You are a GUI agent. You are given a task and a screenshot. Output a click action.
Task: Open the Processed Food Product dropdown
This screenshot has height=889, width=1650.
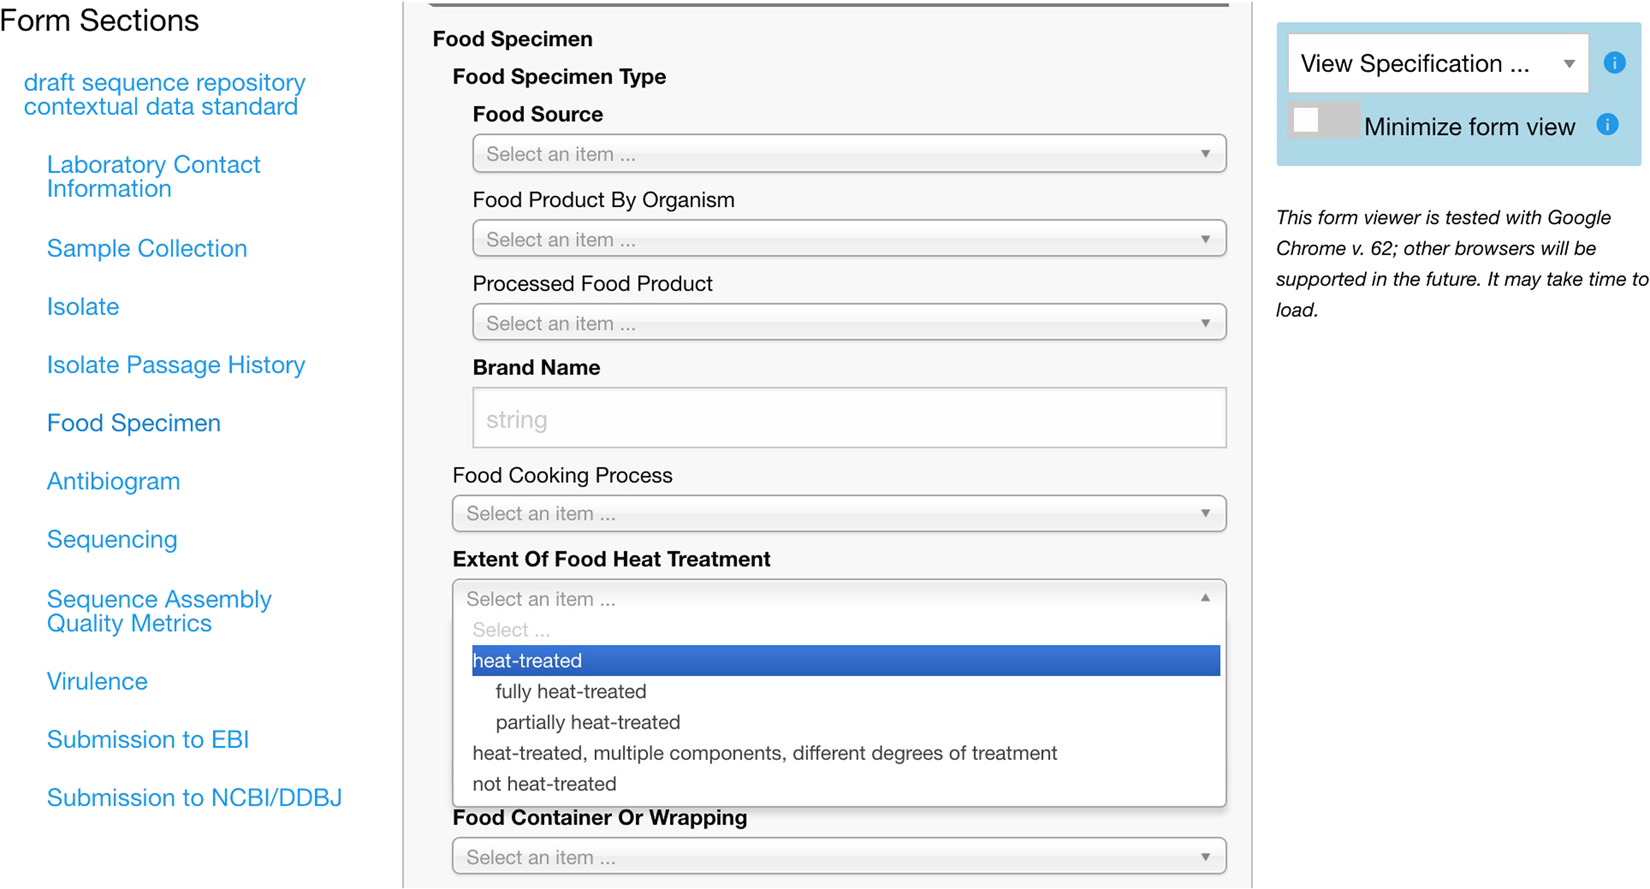(x=848, y=323)
